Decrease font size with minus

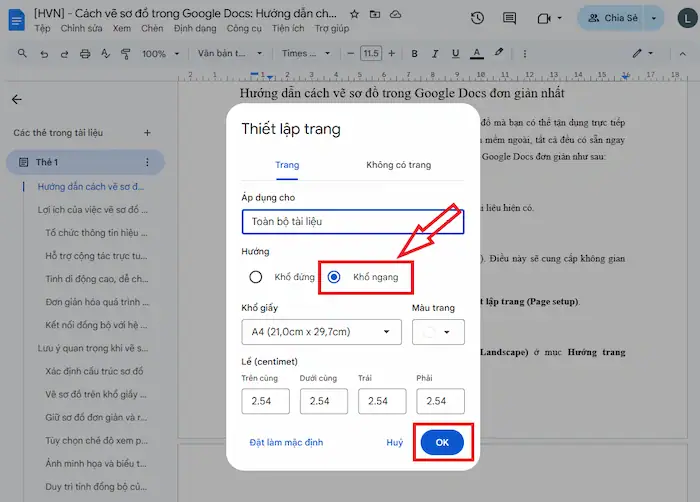point(350,54)
